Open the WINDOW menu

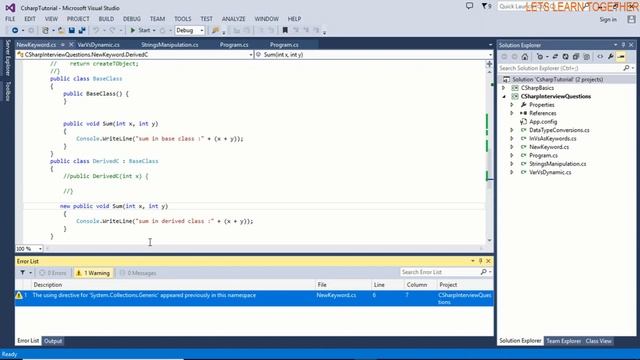(x=267, y=19)
